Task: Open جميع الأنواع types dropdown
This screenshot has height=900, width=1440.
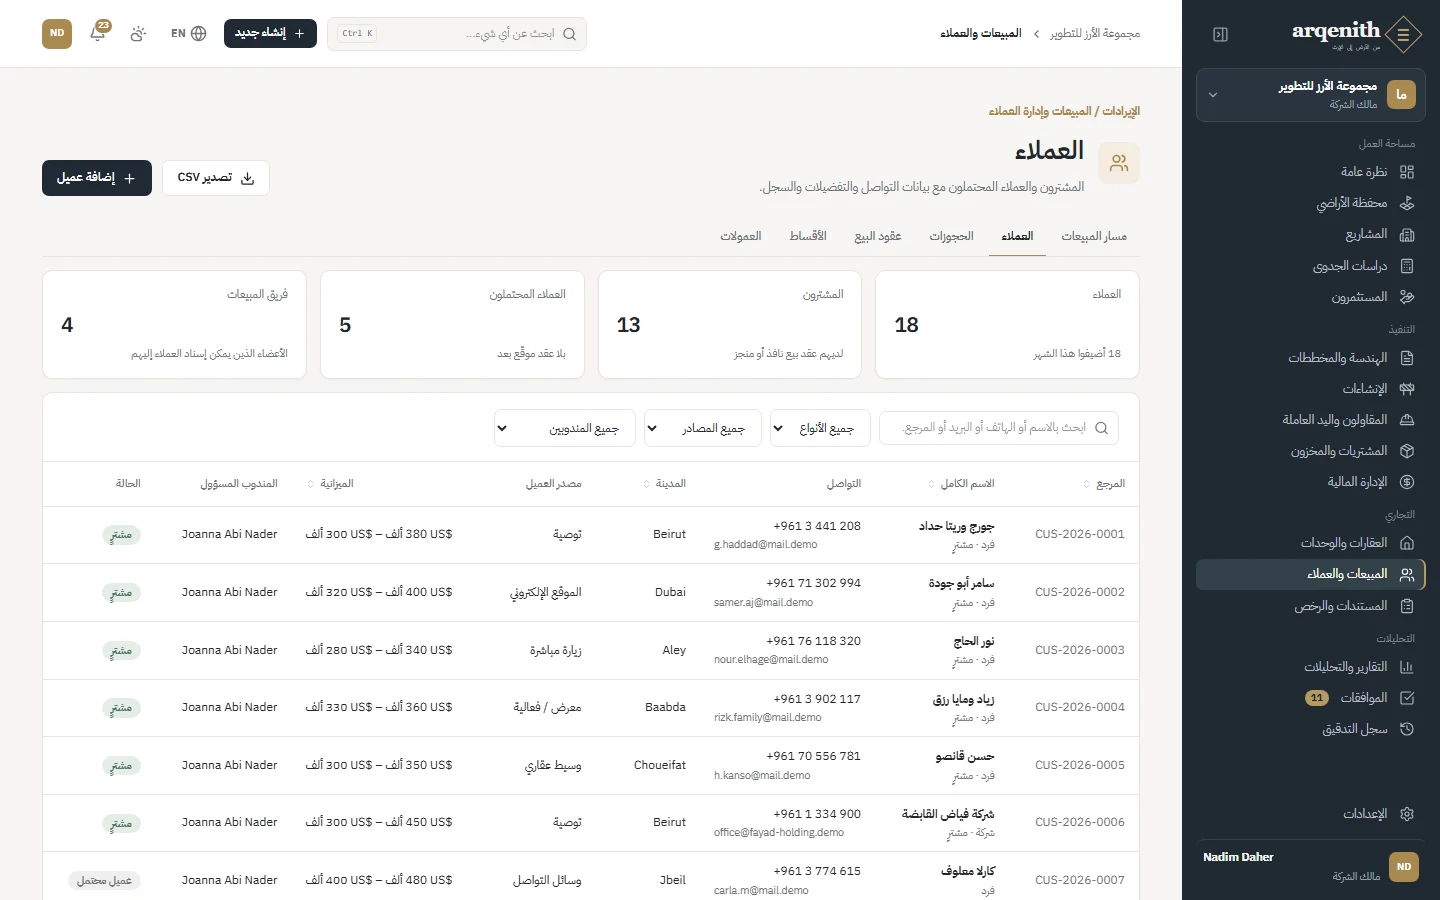Action: tap(820, 428)
